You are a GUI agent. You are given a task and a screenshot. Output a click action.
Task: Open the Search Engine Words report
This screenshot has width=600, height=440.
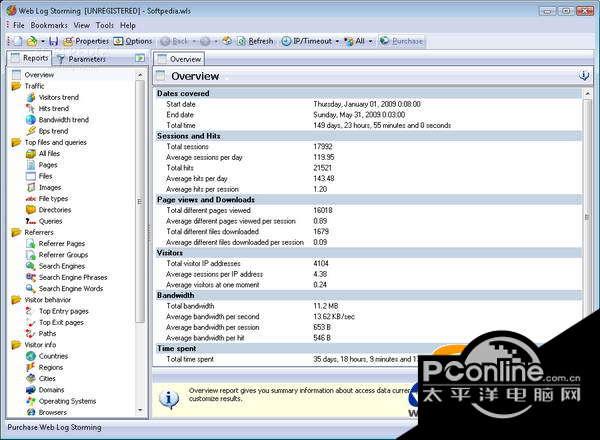click(x=71, y=288)
